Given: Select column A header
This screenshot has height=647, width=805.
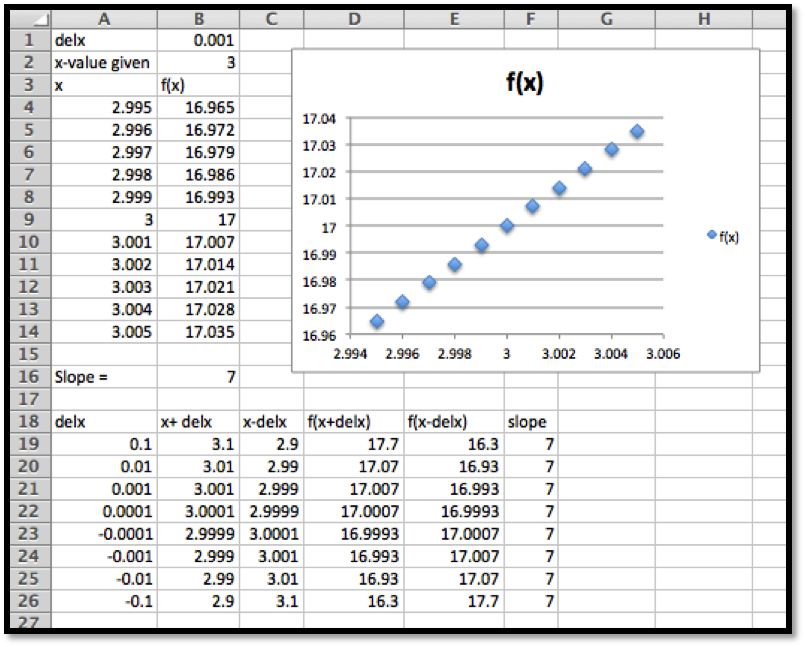Looking at the screenshot, I should click(104, 20).
